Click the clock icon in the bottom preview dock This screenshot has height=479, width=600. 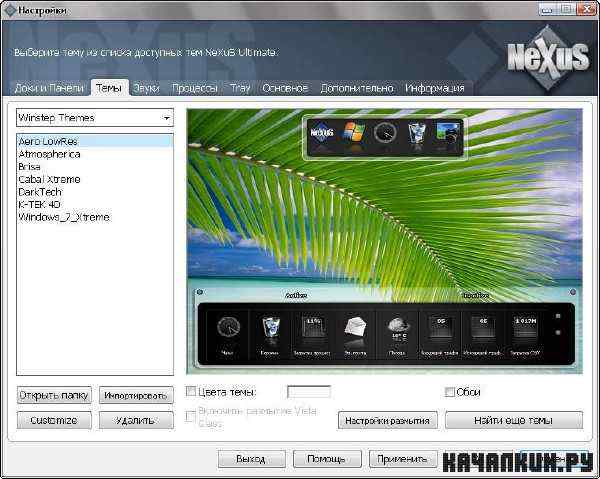pyautogui.click(x=228, y=327)
